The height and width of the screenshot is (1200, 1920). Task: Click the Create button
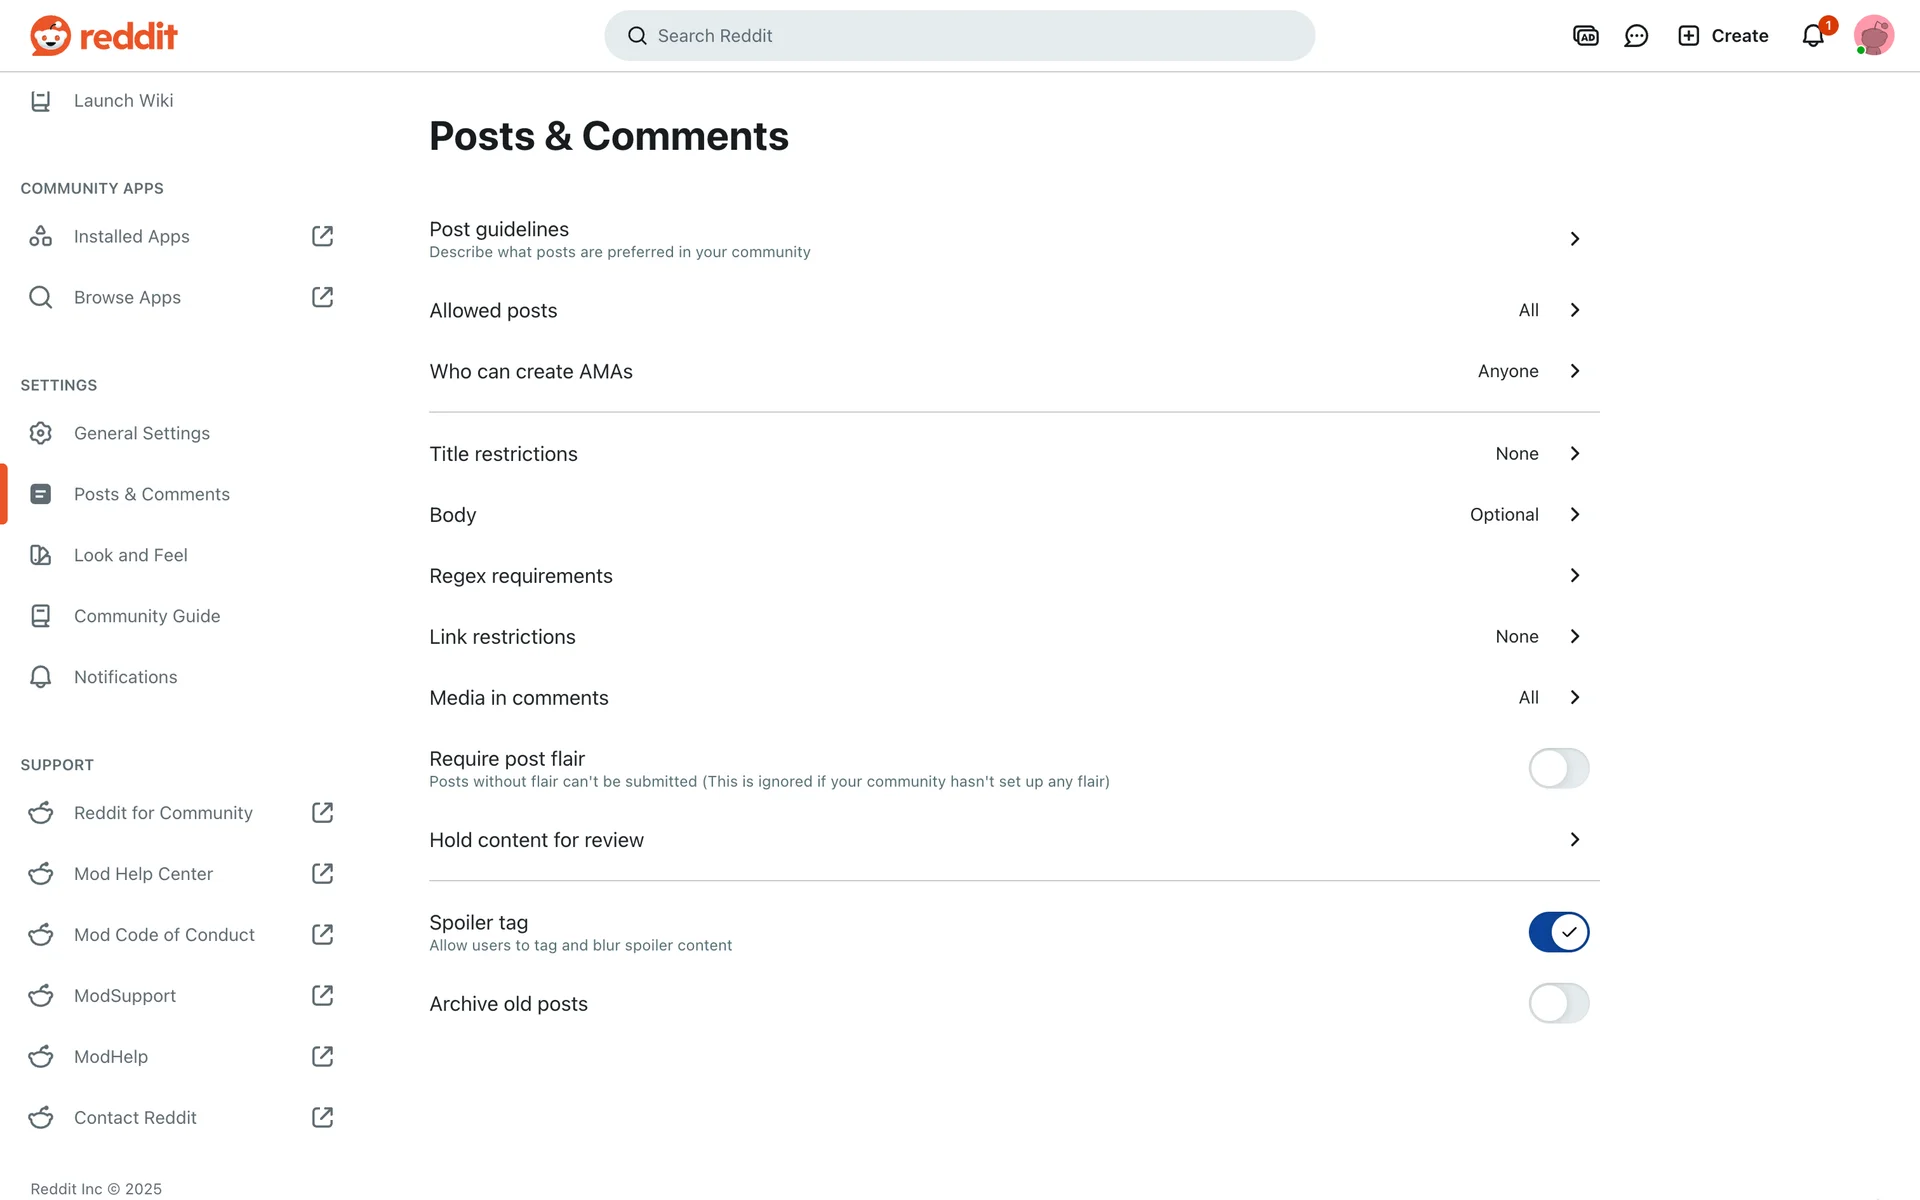click(x=1723, y=36)
